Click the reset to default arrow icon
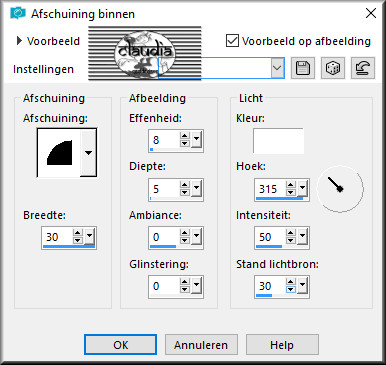Viewport: 386px width, 365px height. coord(363,68)
